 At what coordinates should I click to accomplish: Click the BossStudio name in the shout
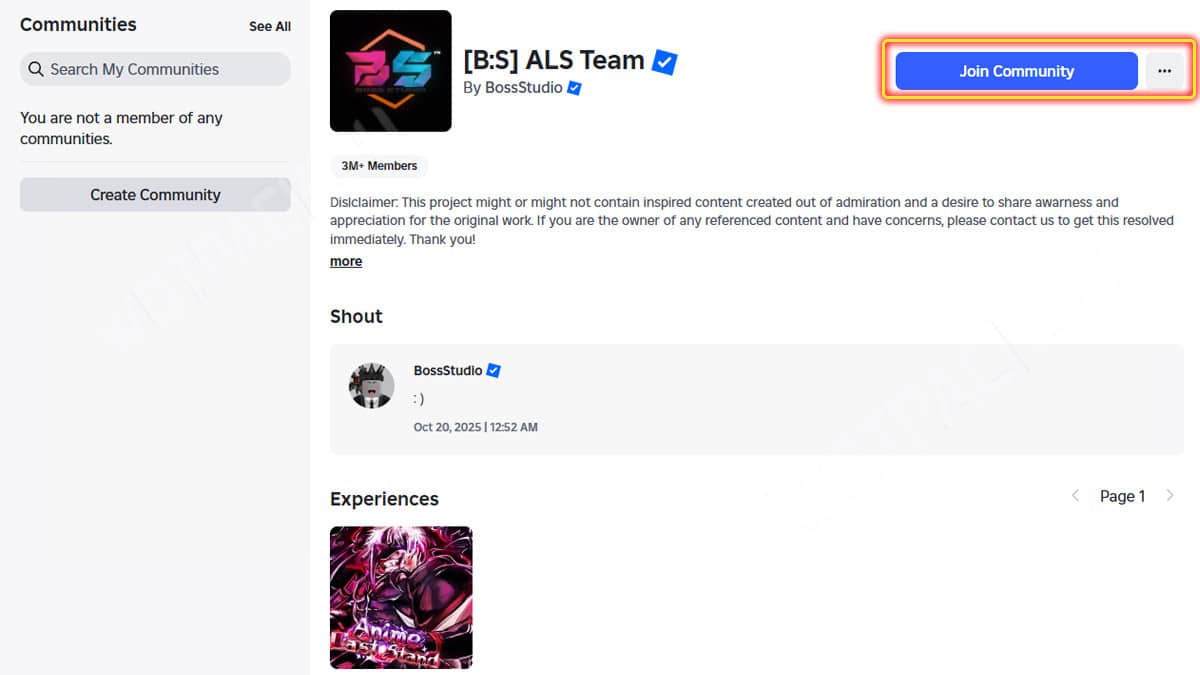(448, 371)
